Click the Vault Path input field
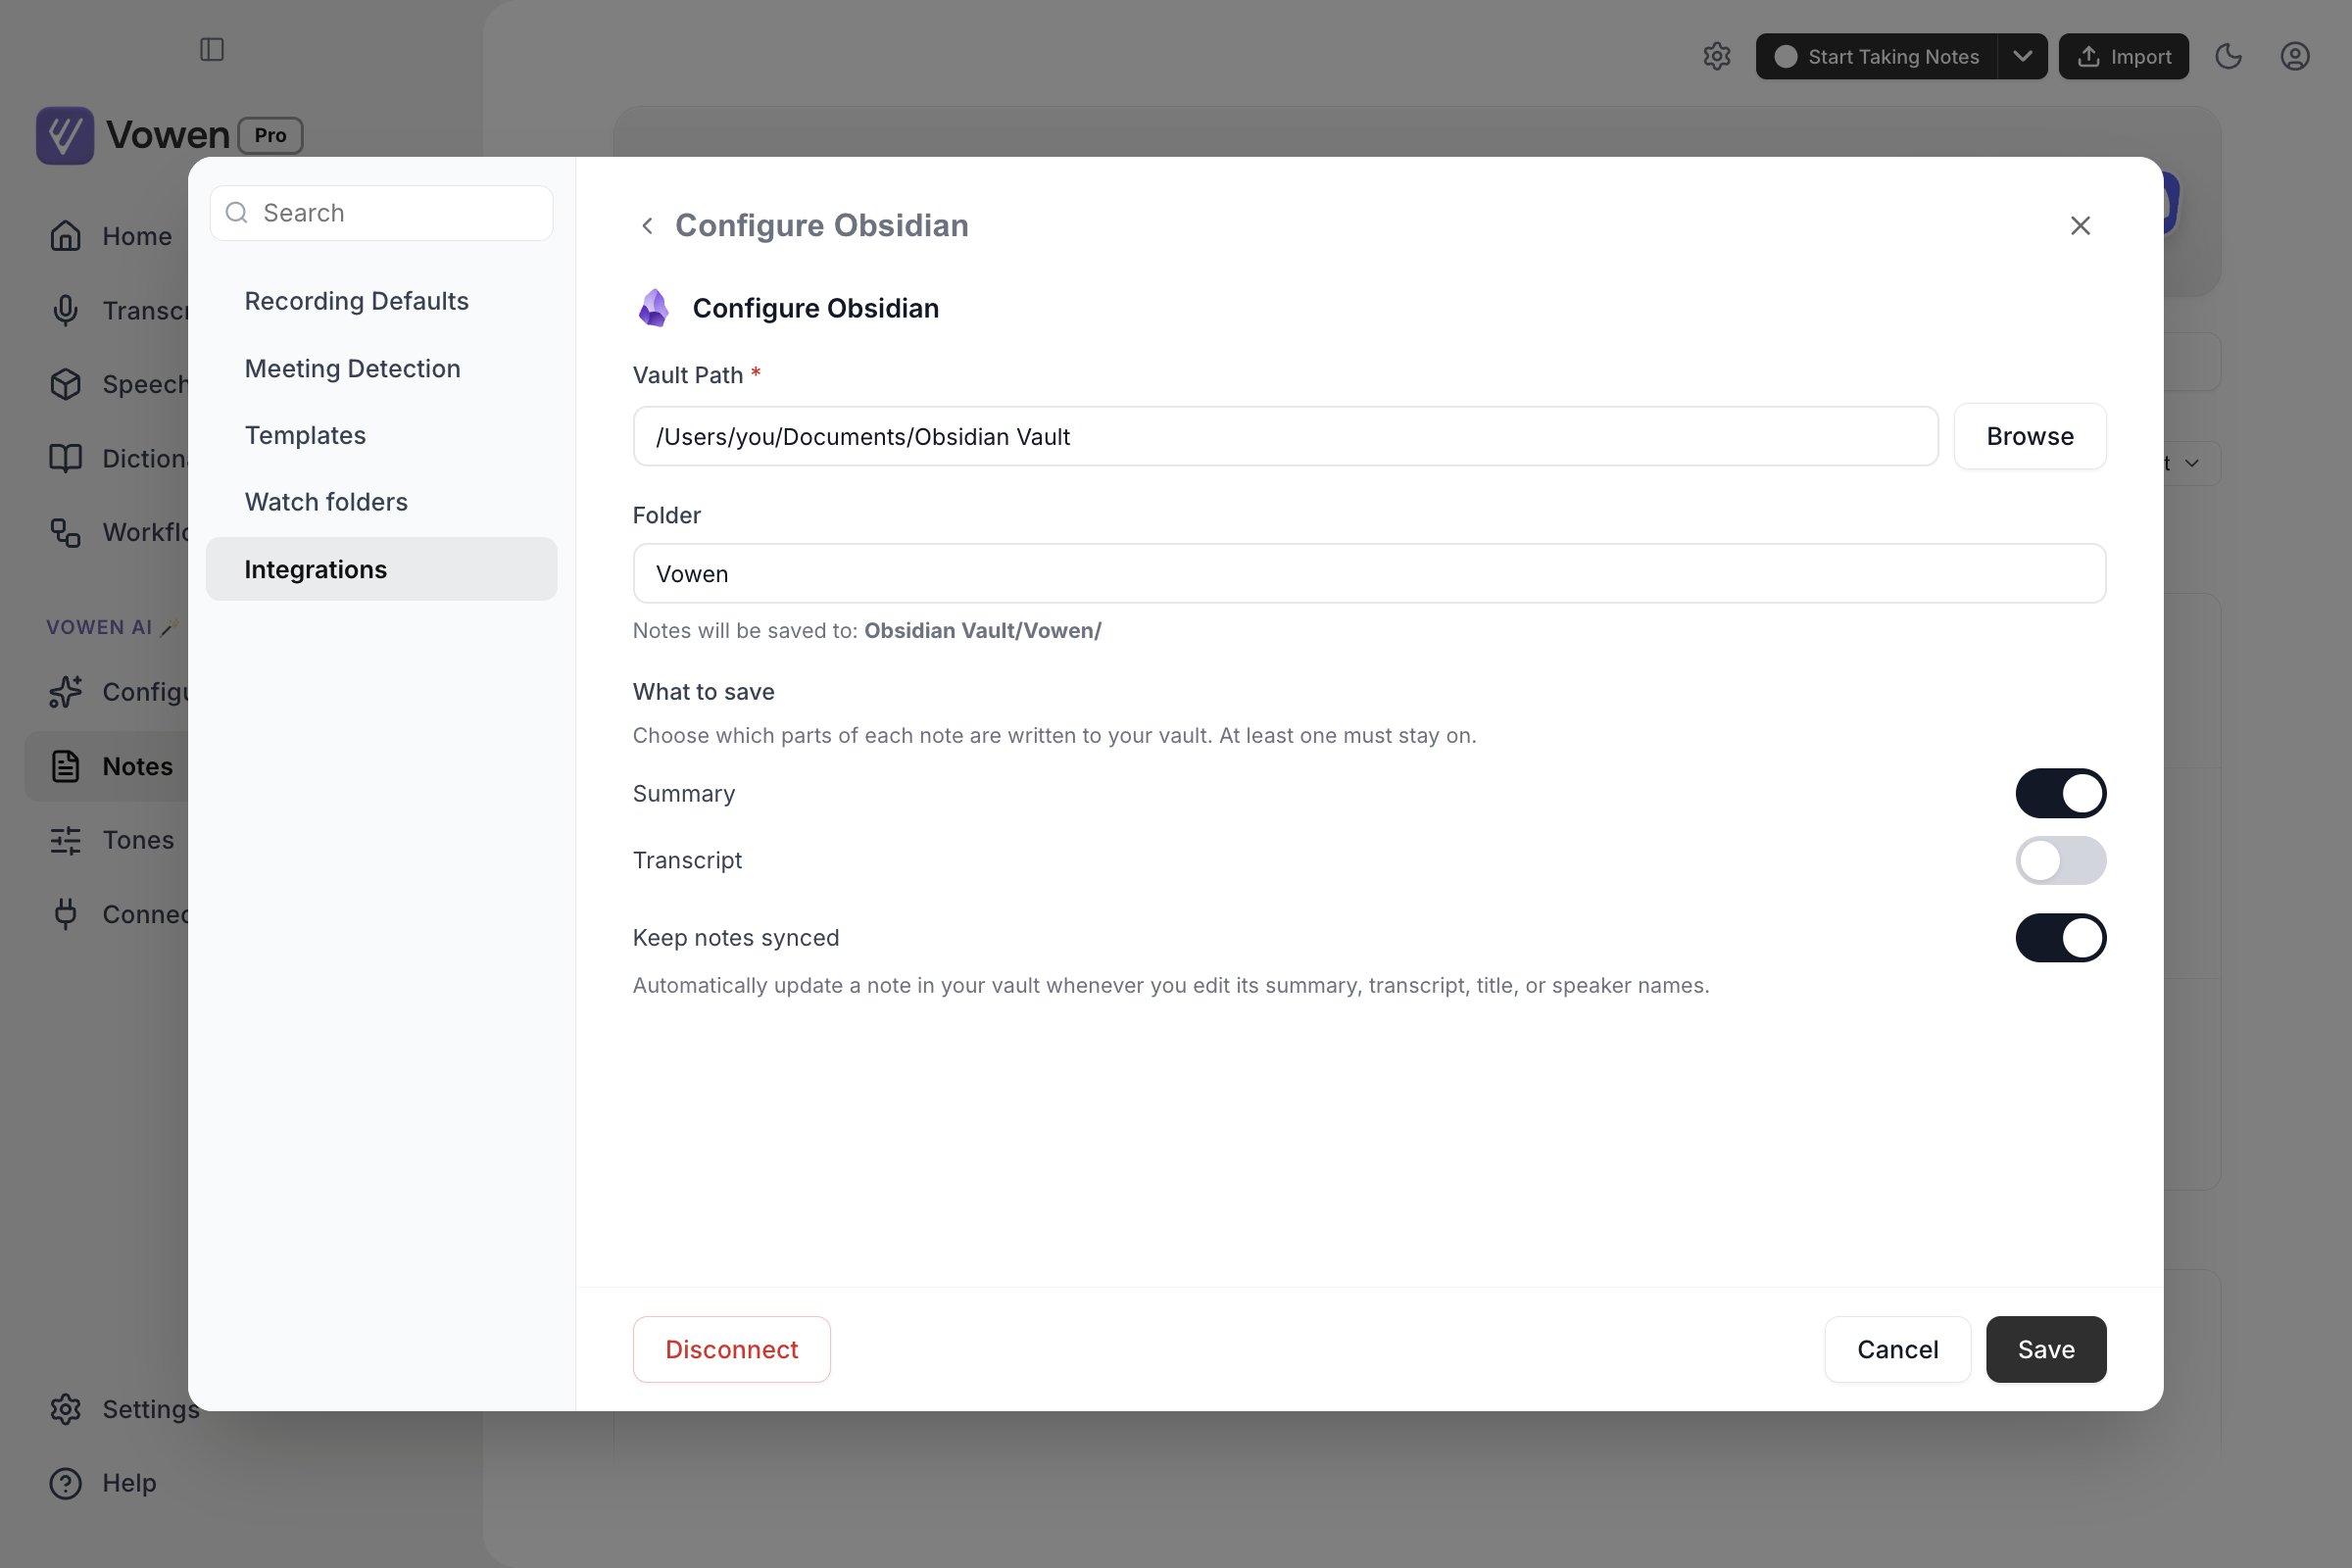The image size is (2352, 1568). click(1285, 436)
